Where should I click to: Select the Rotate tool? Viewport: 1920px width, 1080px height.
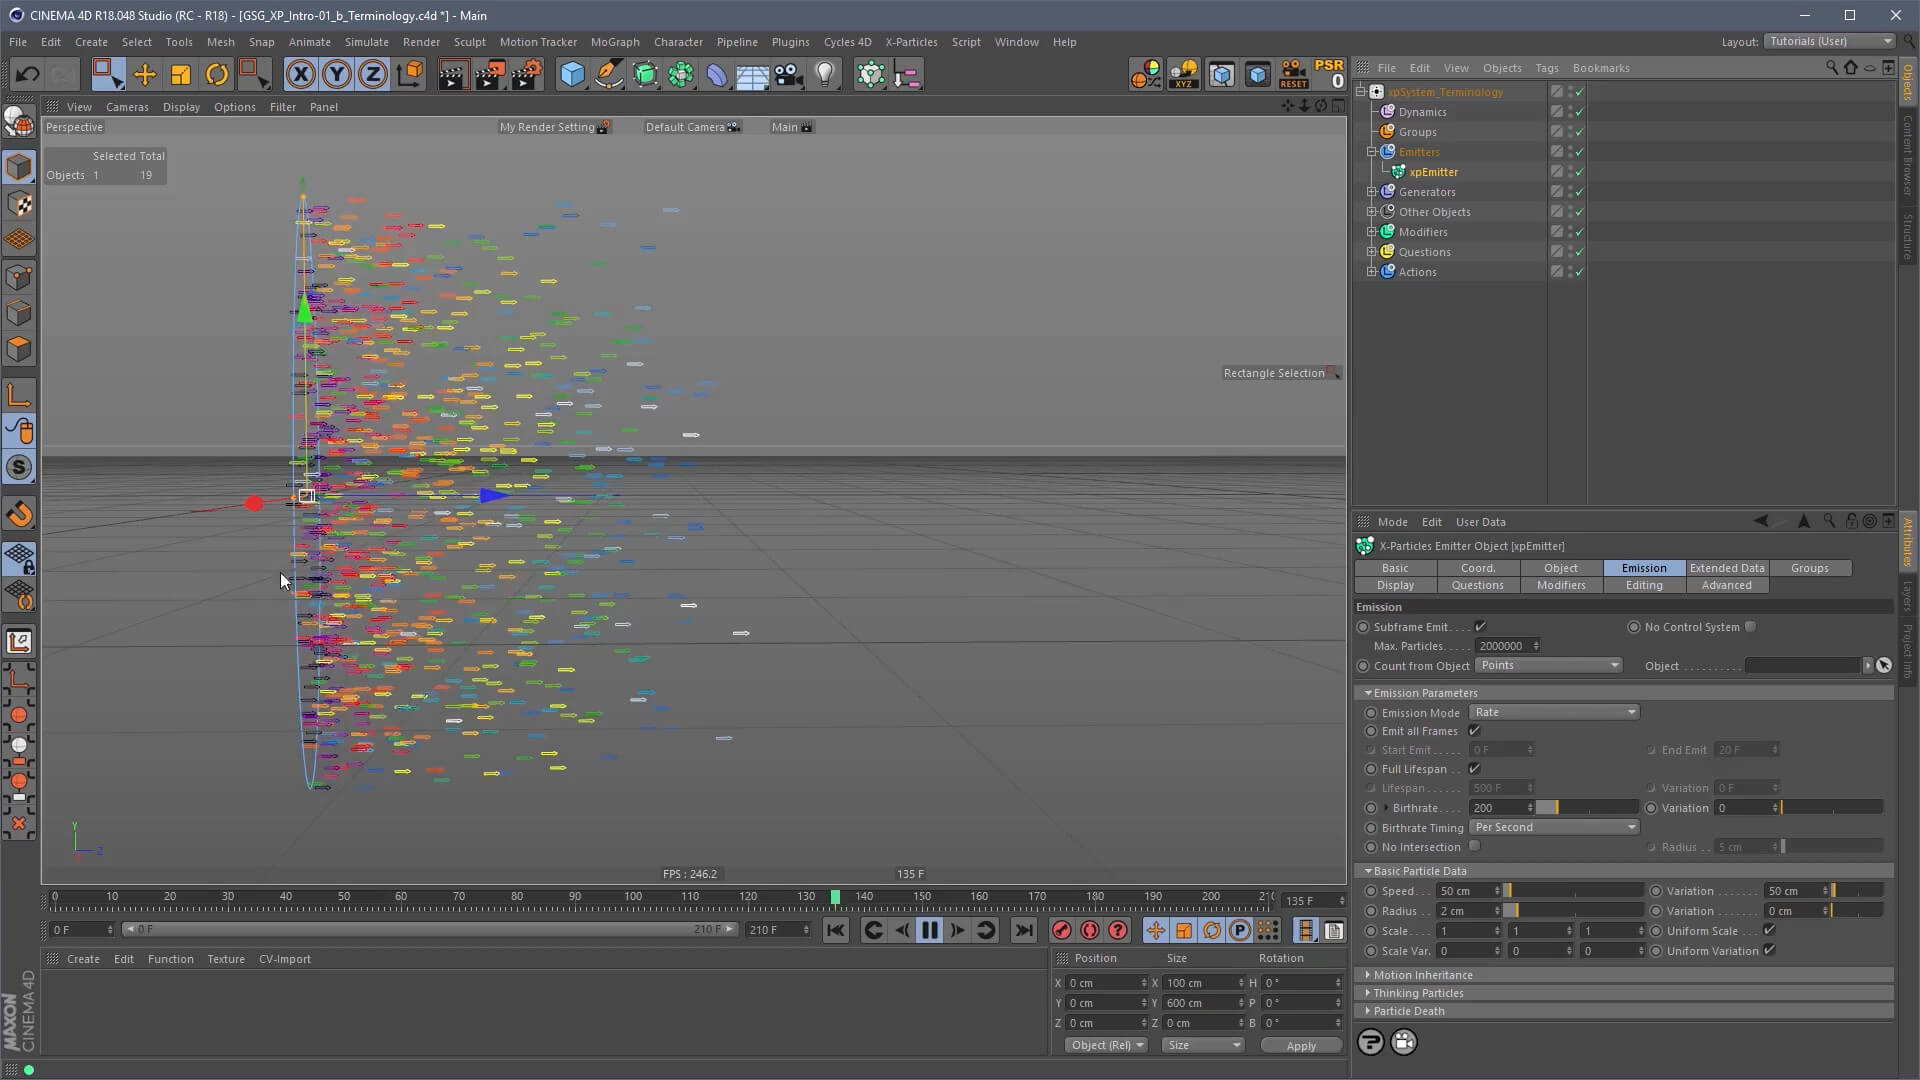click(x=217, y=74)
